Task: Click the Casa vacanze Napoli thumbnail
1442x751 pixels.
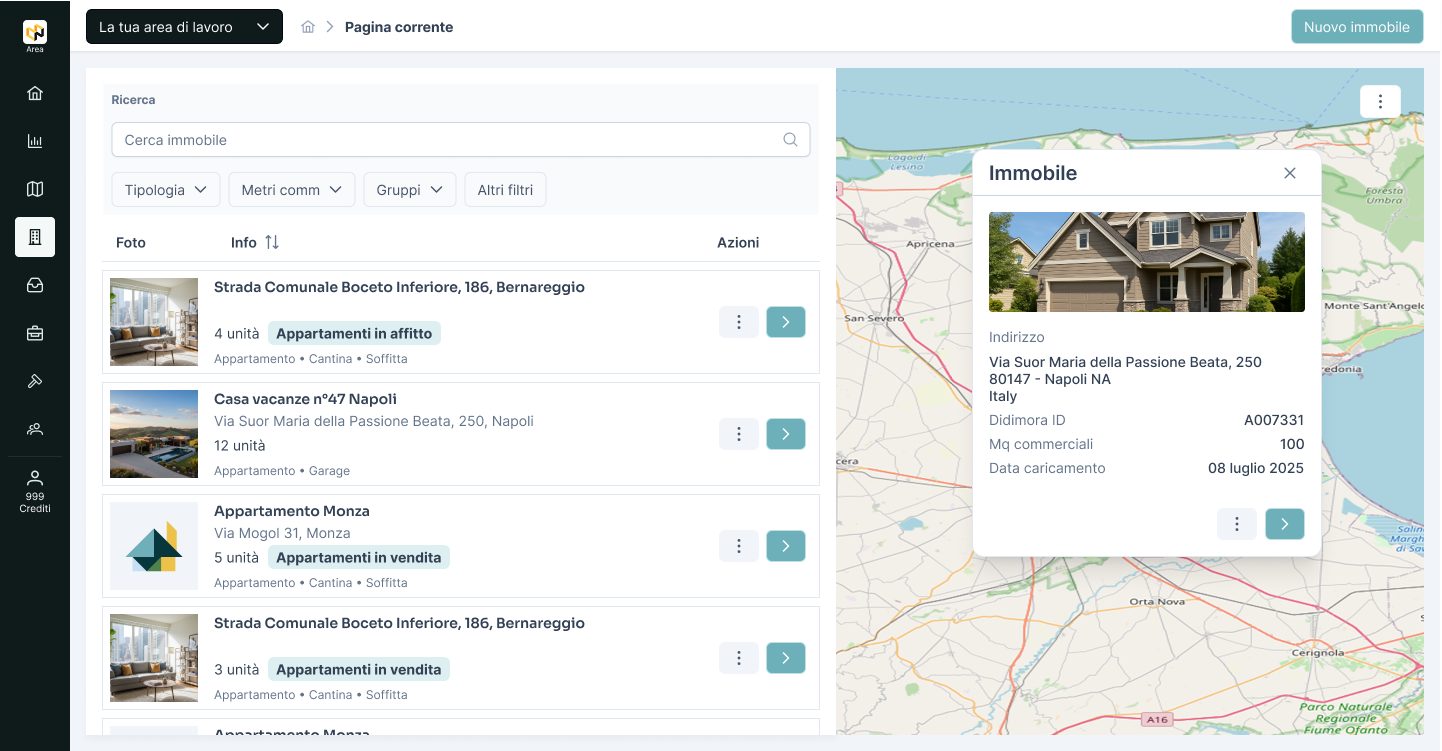Action: pyautogui.click(x=154, y=434)
